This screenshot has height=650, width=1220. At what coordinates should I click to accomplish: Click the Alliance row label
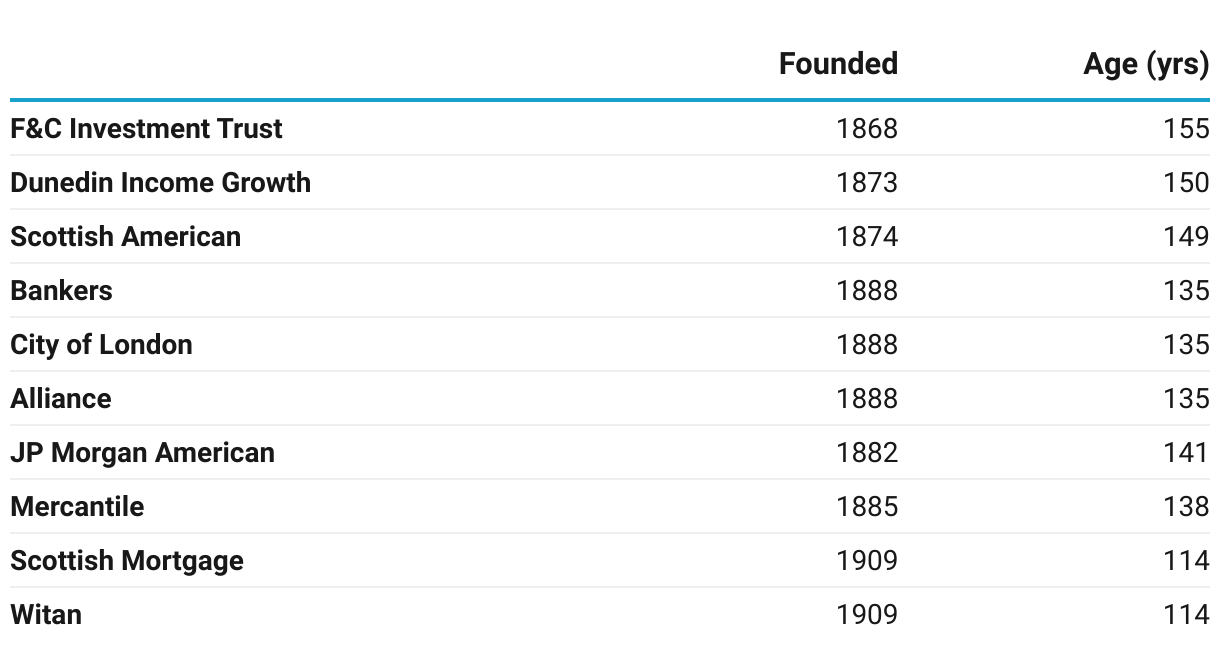point(60,399)
